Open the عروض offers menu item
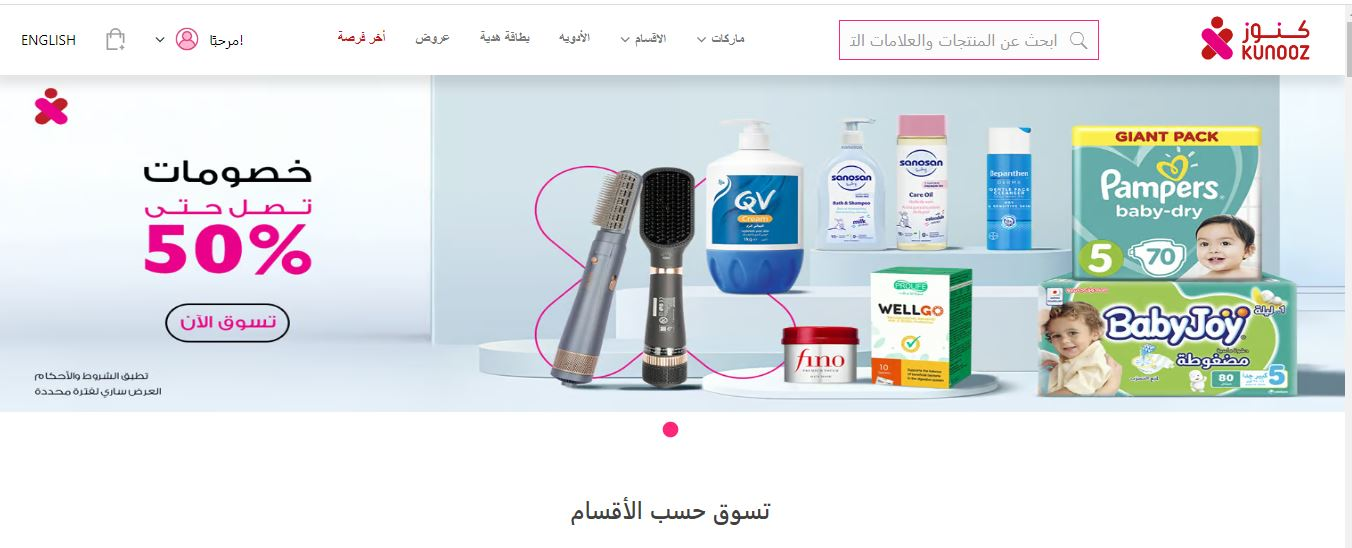Viewport: 1352px width, 548px height. coord(433,38)
